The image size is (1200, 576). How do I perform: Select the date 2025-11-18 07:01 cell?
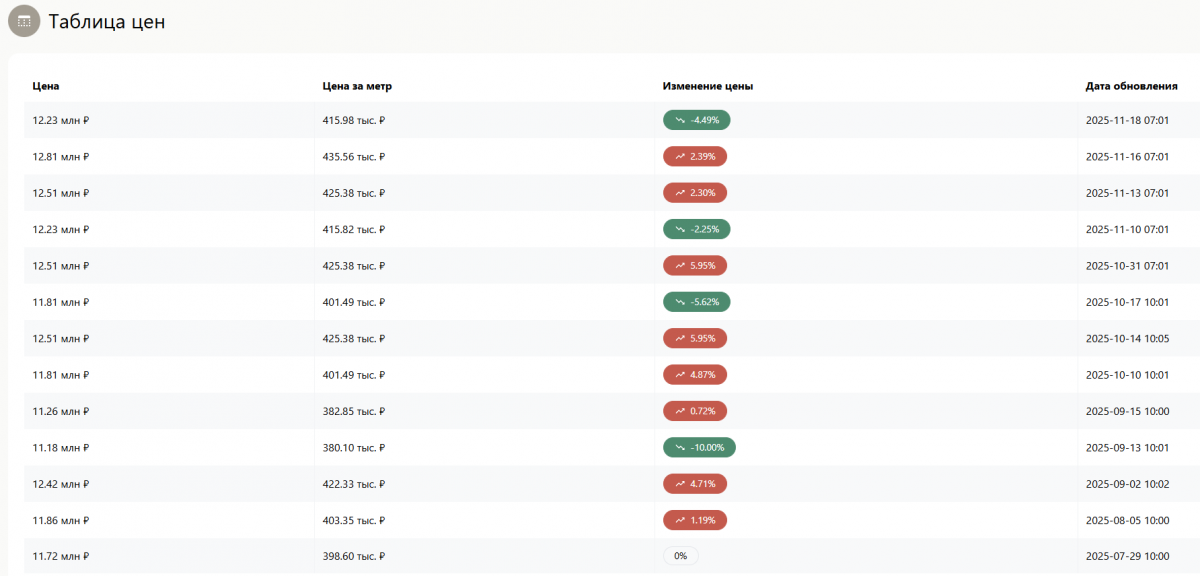coord(1127,120)
